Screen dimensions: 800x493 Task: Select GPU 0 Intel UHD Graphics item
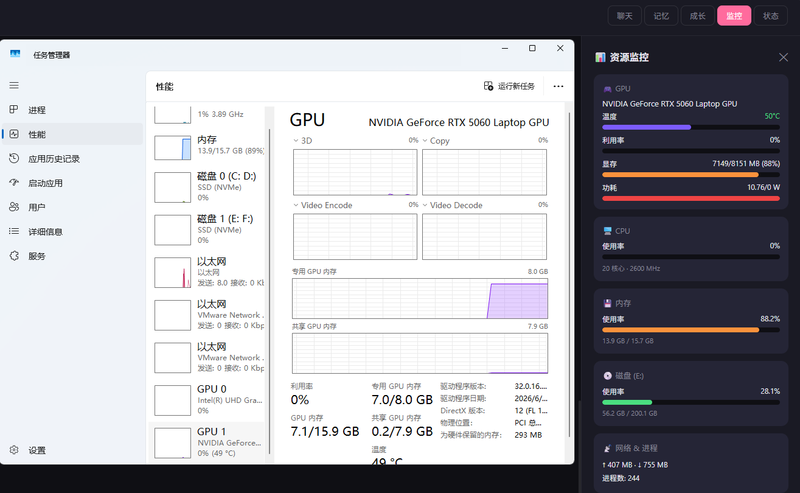click(x=209, y=400)
